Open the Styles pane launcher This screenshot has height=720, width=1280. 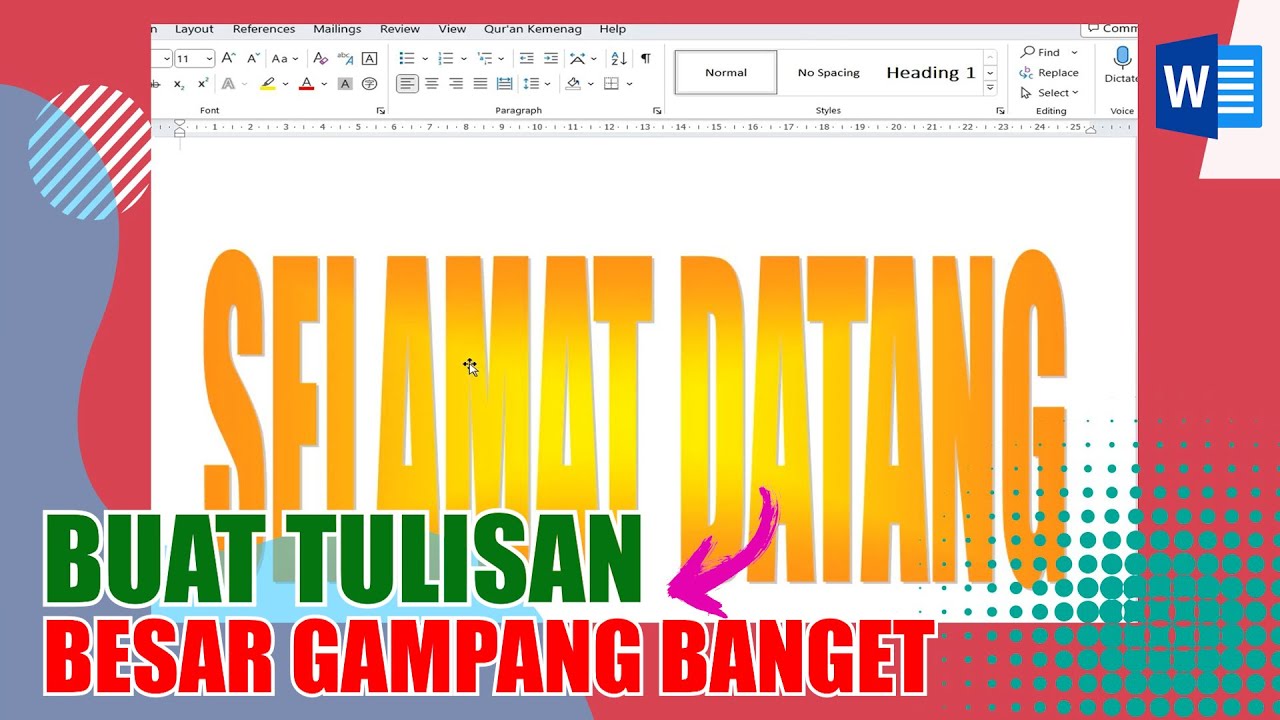(x=1001, y=111)
